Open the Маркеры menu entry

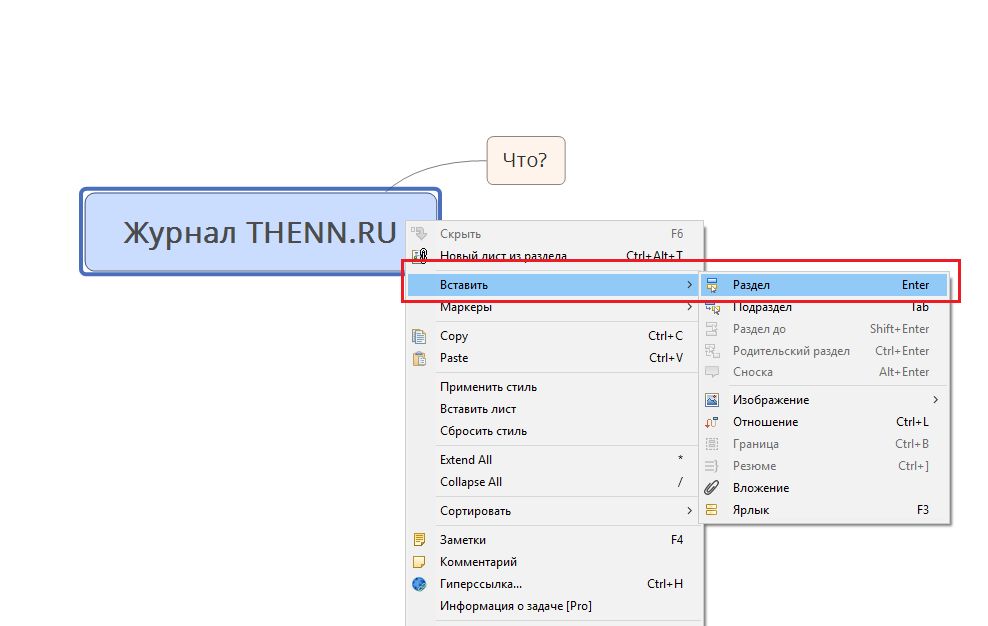[x=554, y=307]
